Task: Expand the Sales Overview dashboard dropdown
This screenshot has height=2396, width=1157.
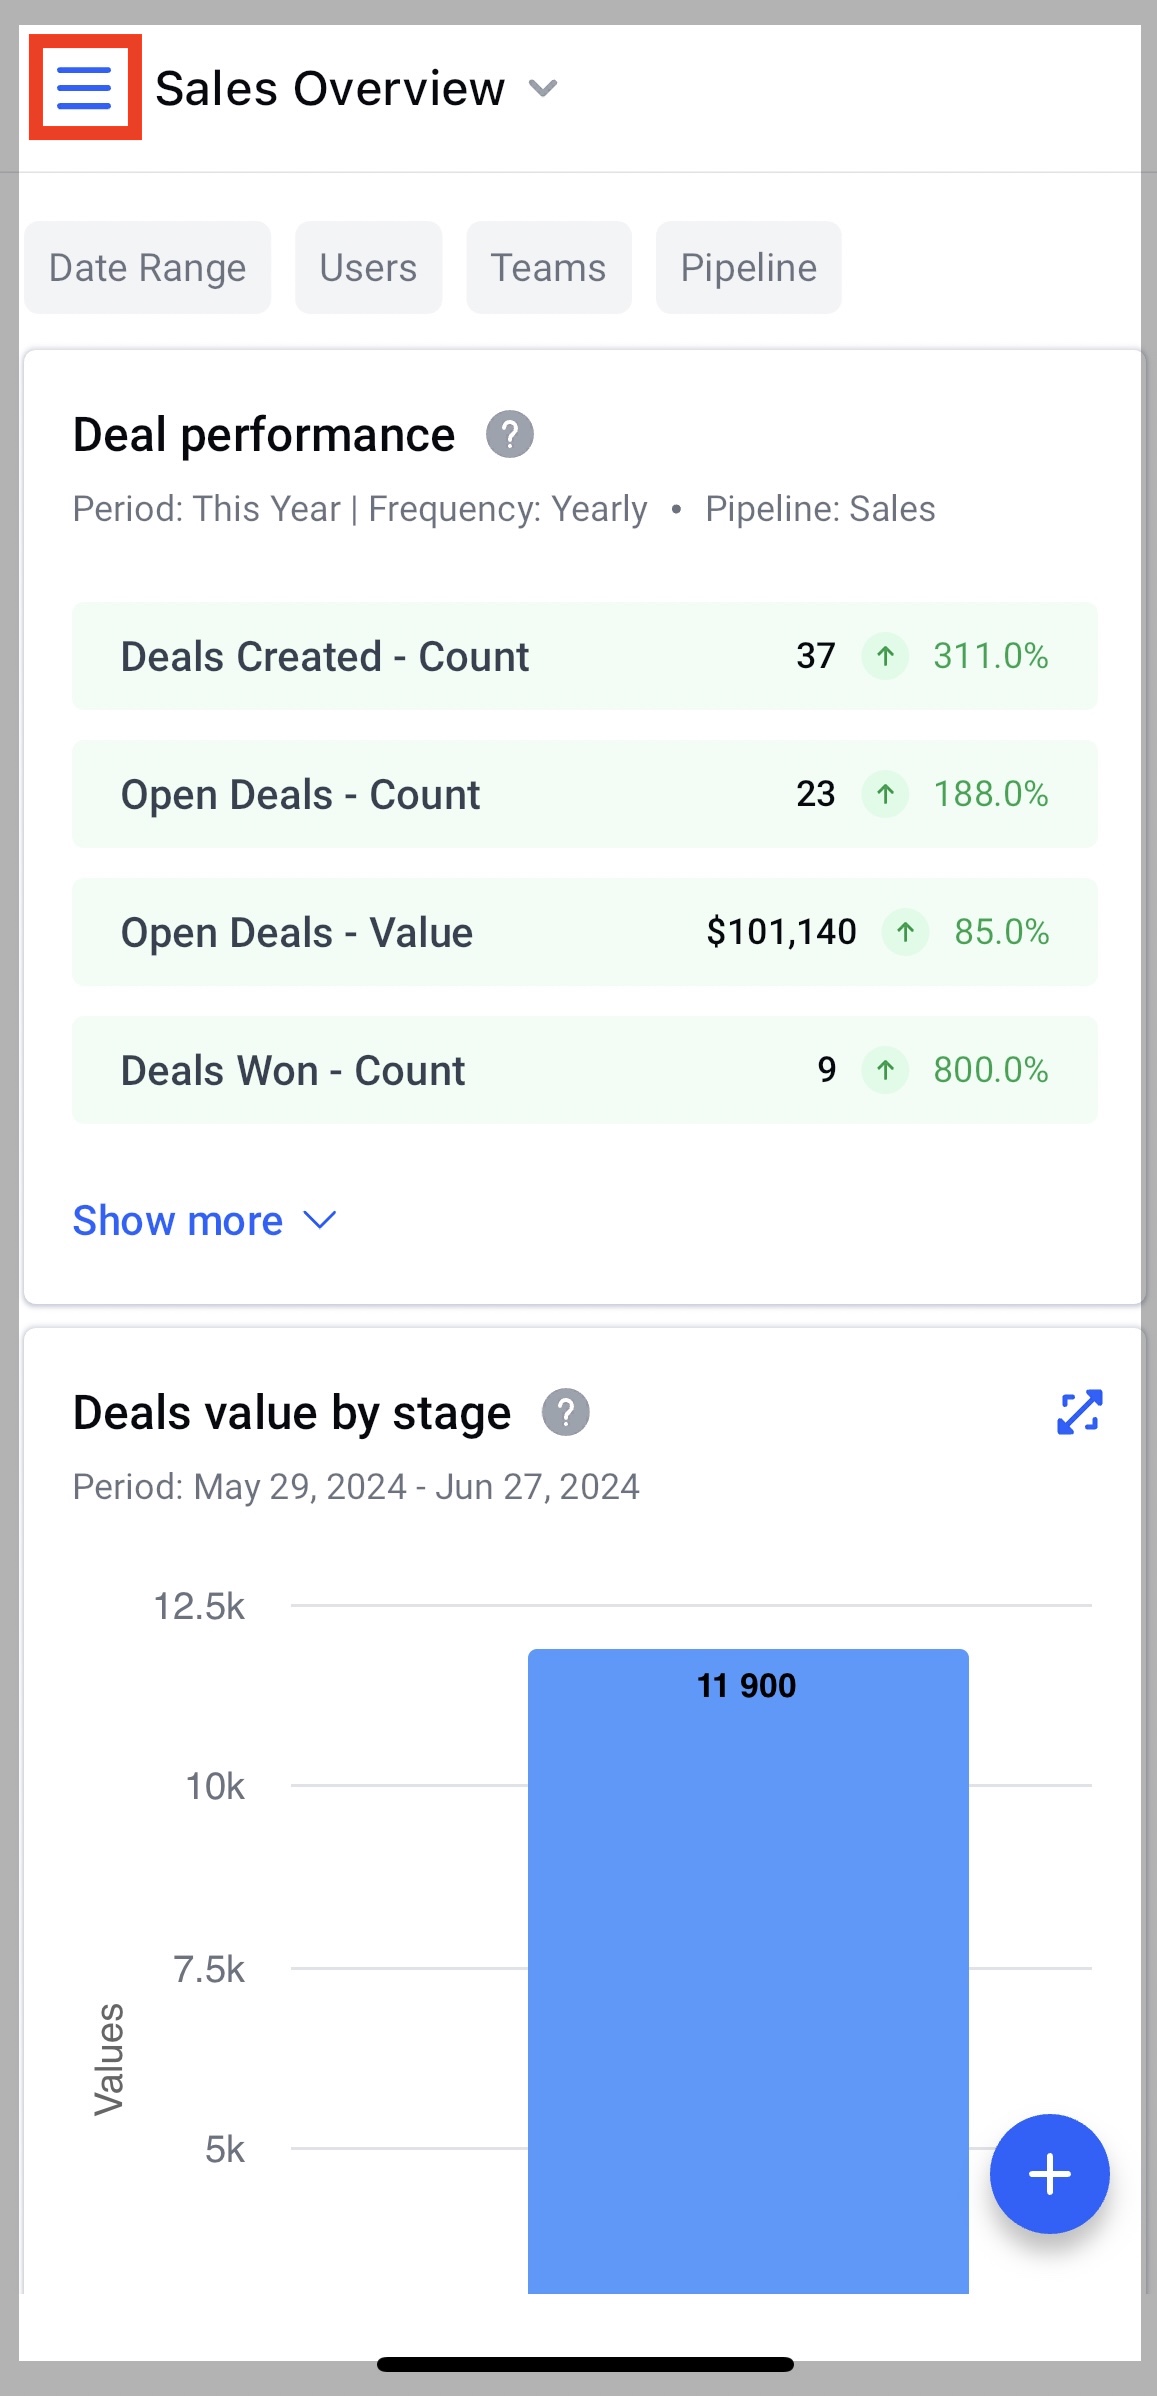Action: tap(543, 89)
